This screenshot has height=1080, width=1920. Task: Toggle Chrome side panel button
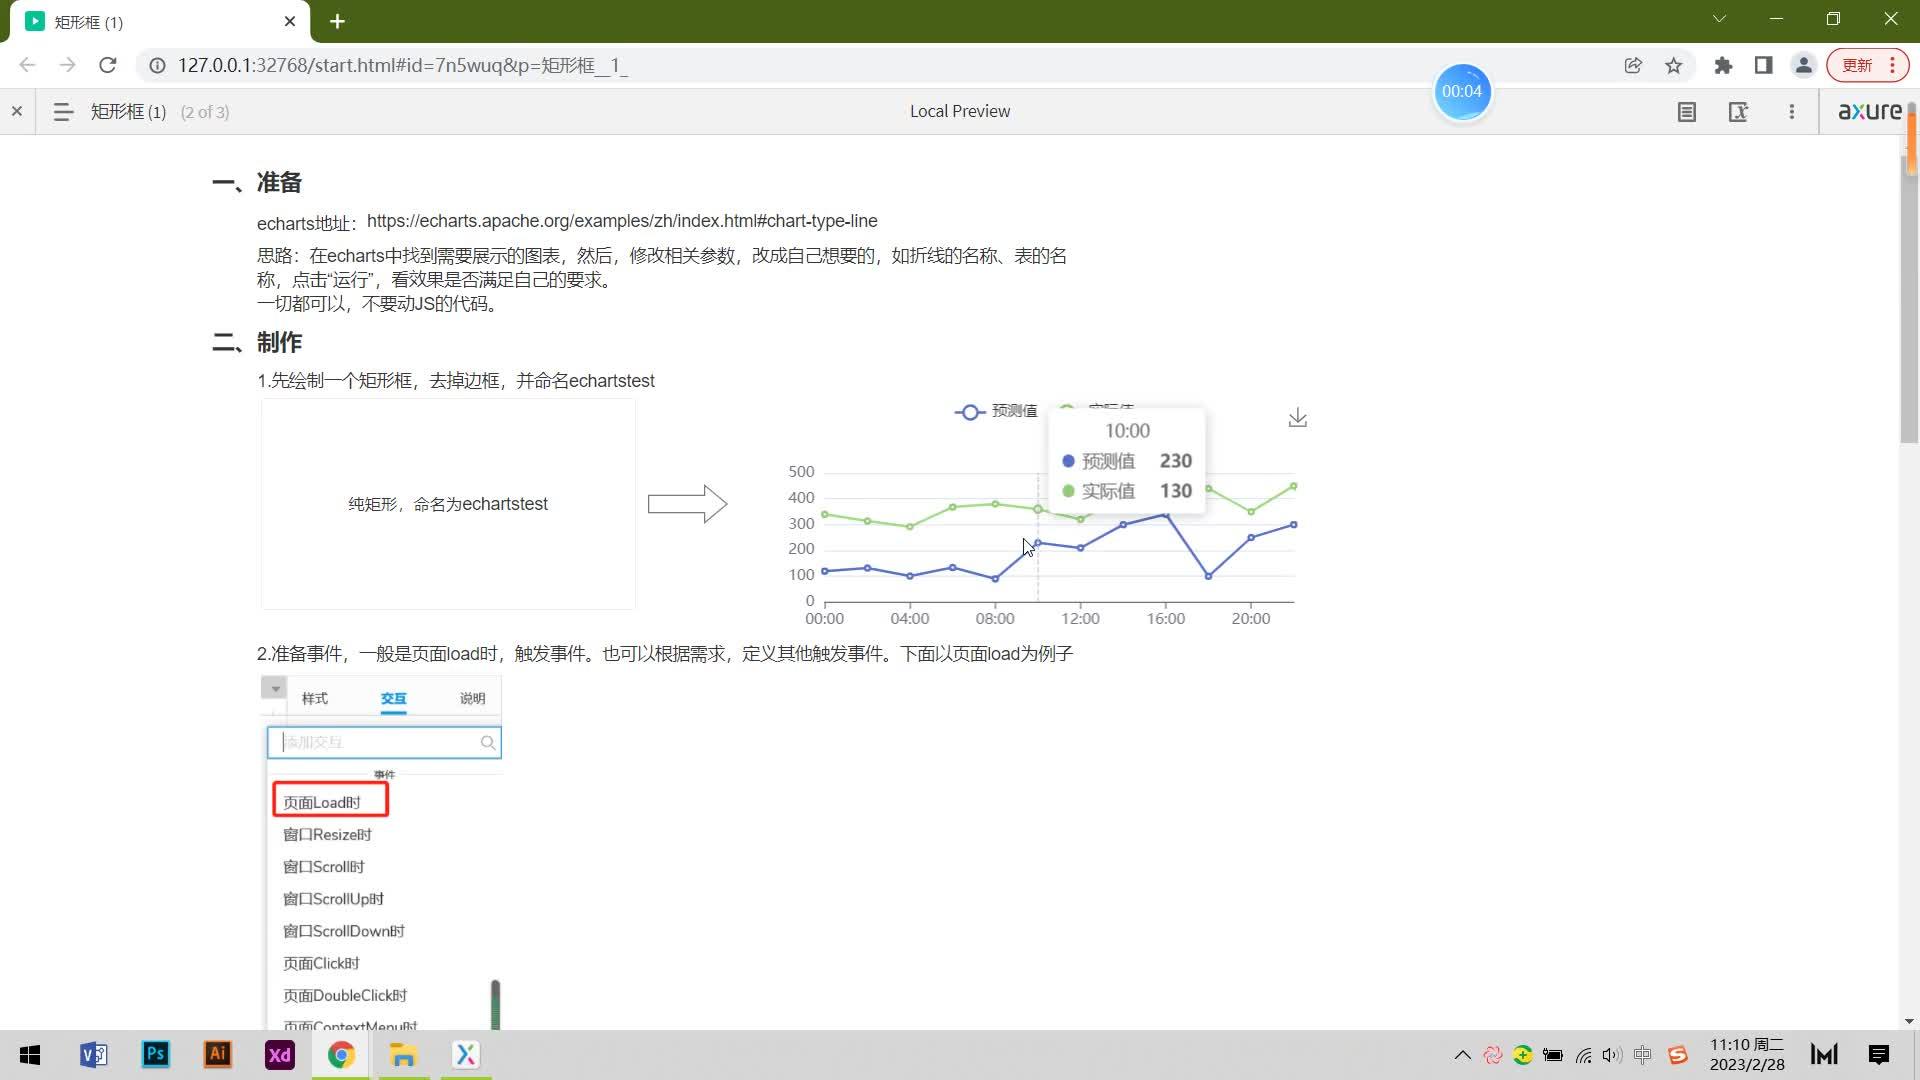click(x=1763, y=66)
